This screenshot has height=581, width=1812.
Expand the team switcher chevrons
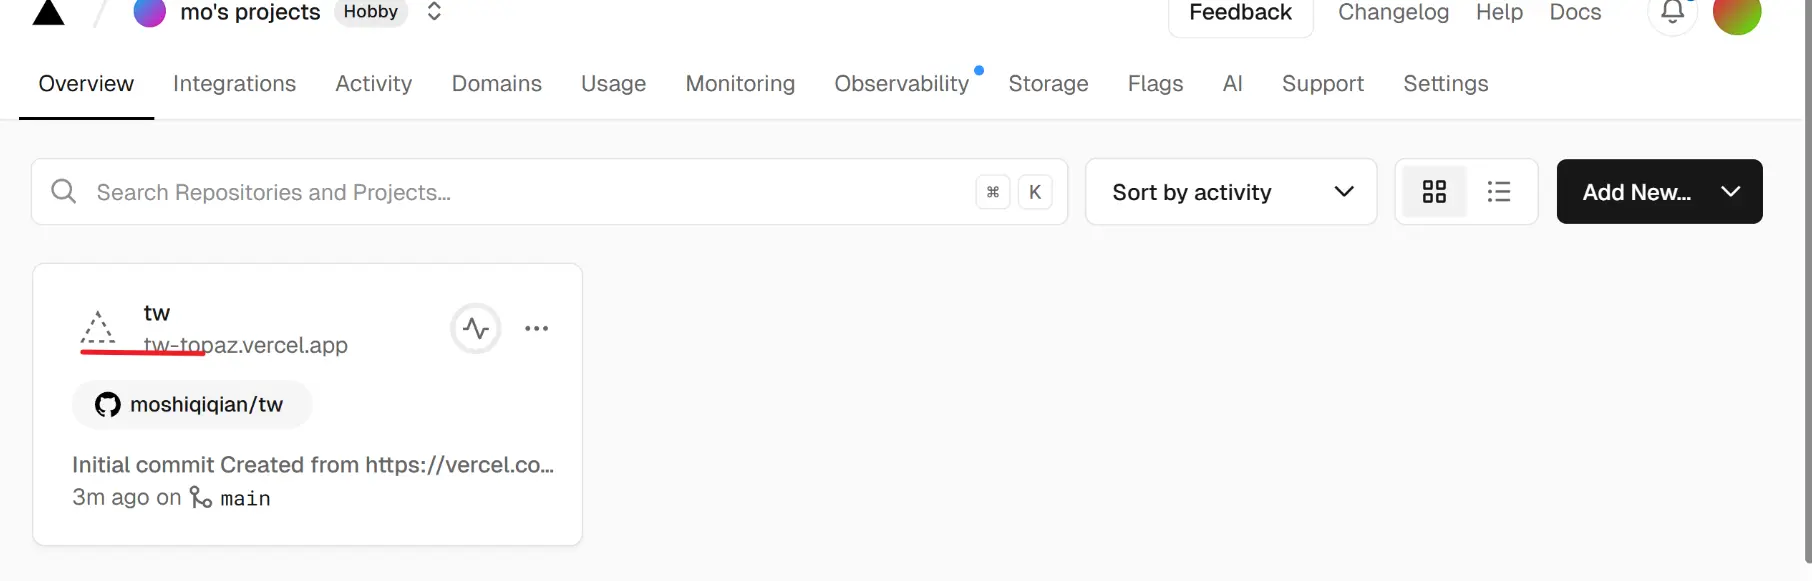tap(434, 12)
